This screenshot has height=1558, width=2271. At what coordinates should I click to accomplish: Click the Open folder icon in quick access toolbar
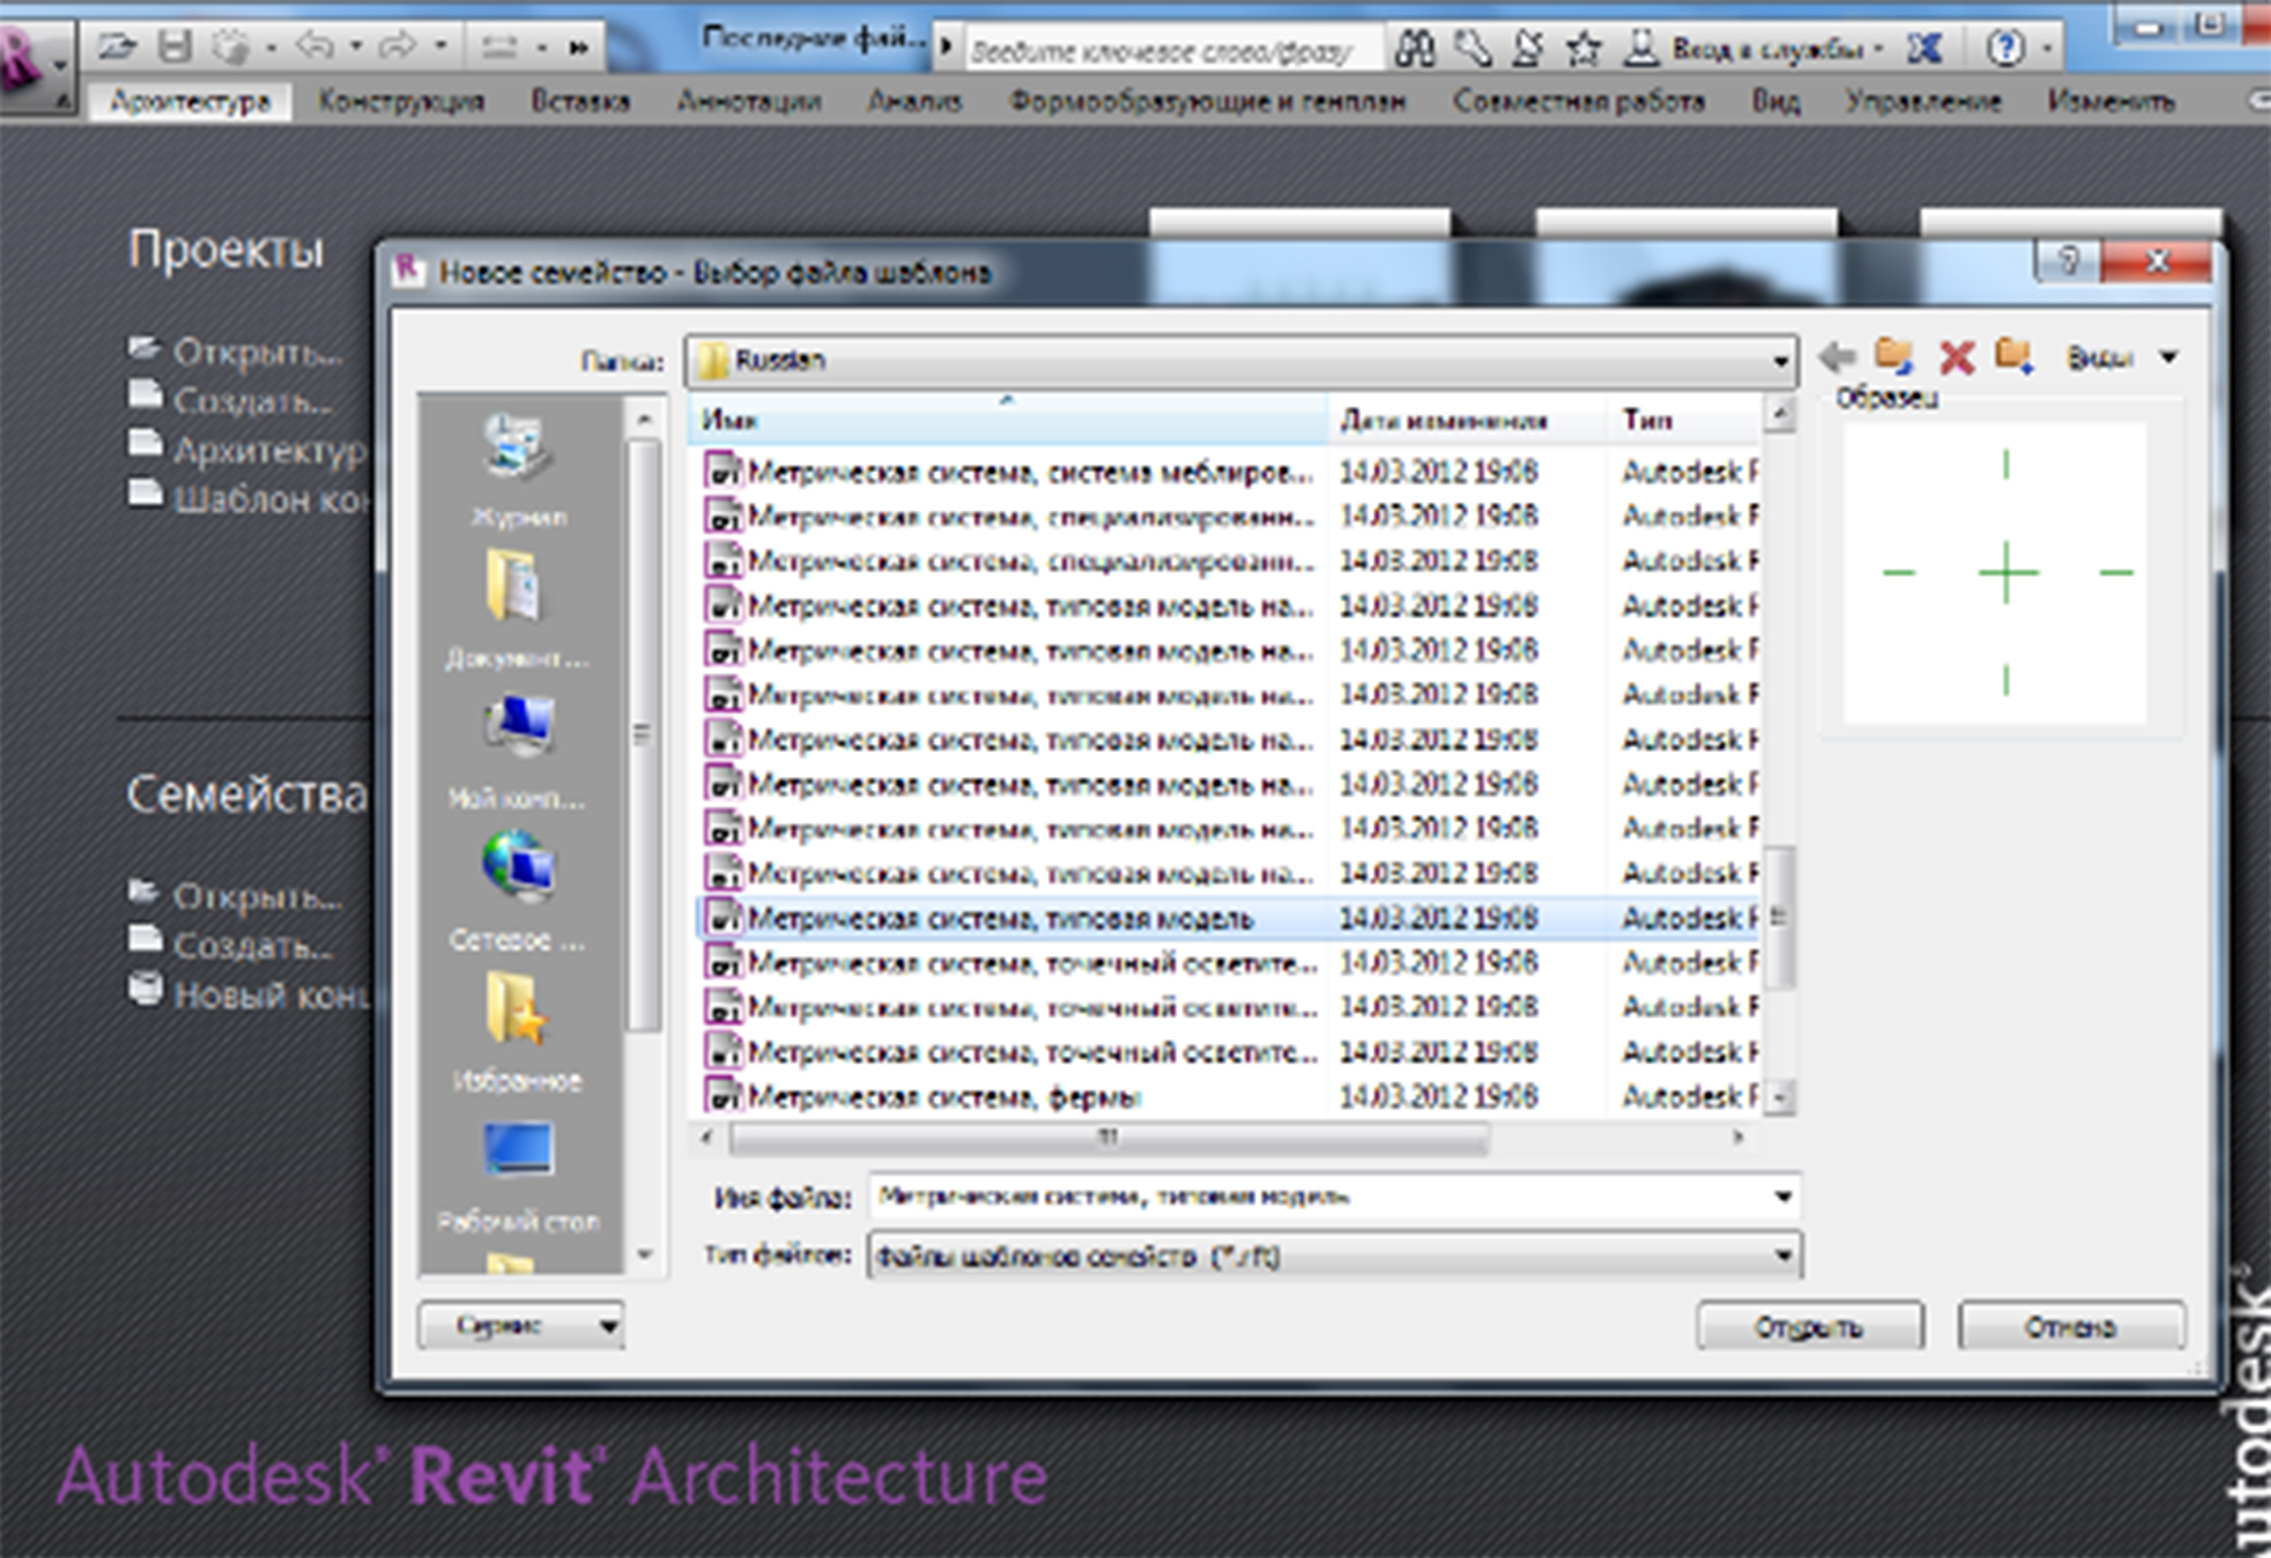(116, 46)
